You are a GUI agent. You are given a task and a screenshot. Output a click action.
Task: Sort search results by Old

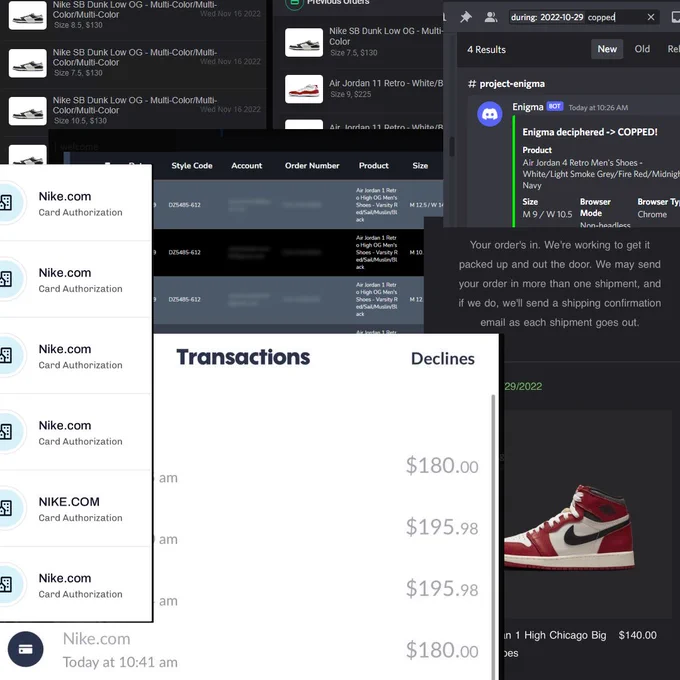[x=642, y=49]
